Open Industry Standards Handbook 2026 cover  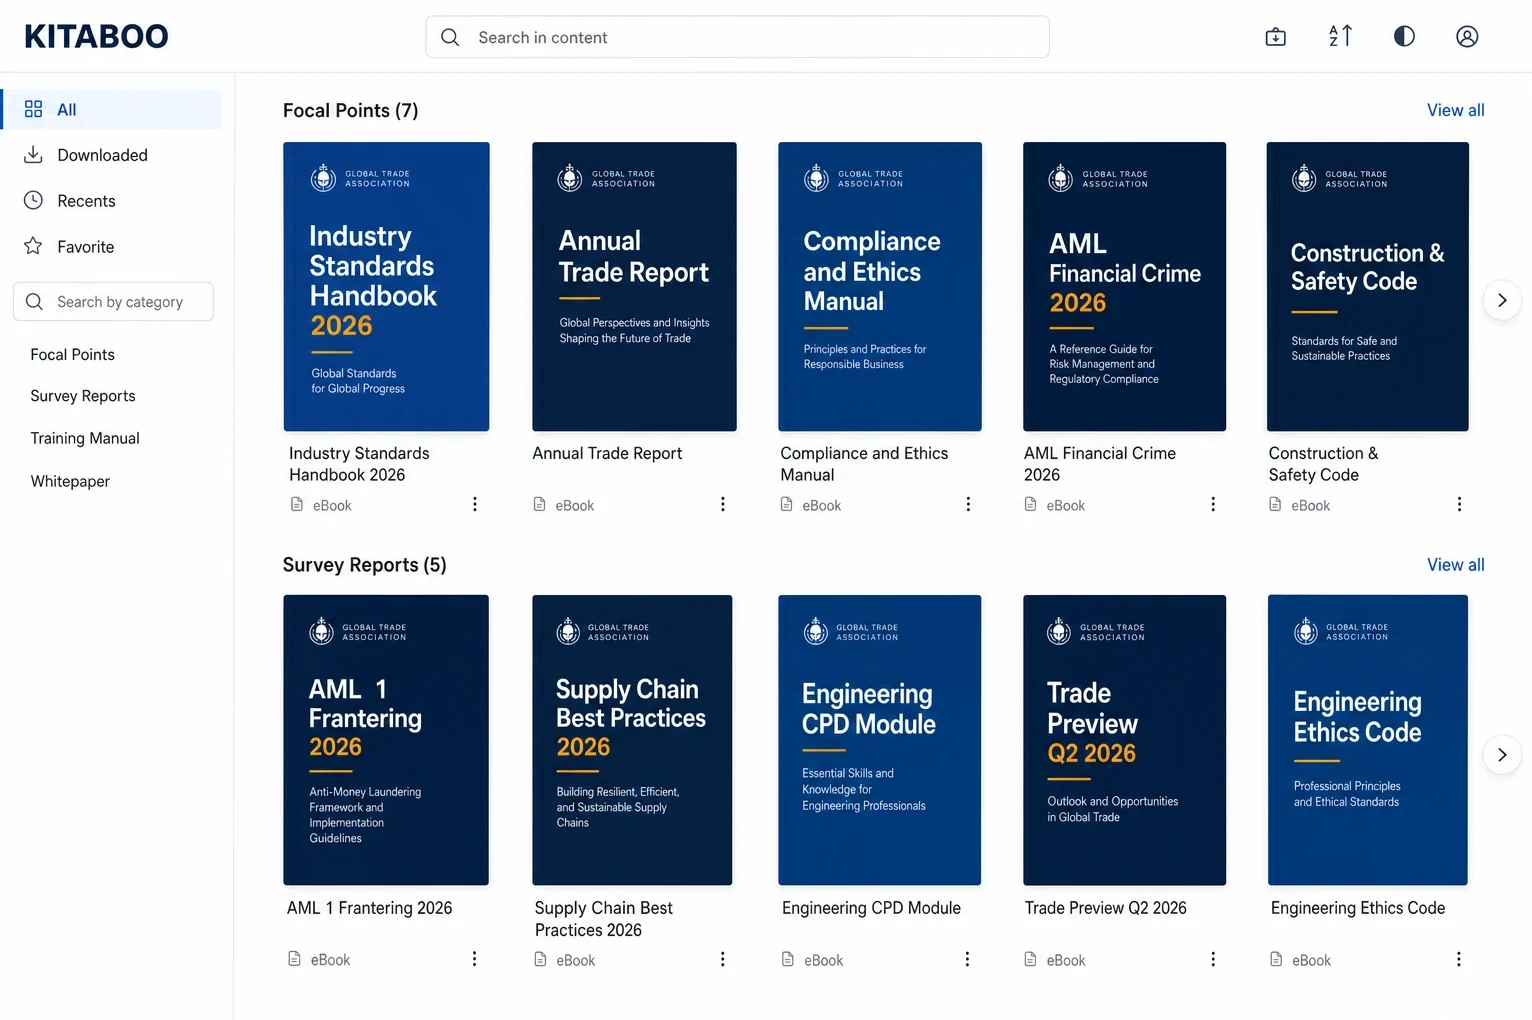[x=386, y=287]
